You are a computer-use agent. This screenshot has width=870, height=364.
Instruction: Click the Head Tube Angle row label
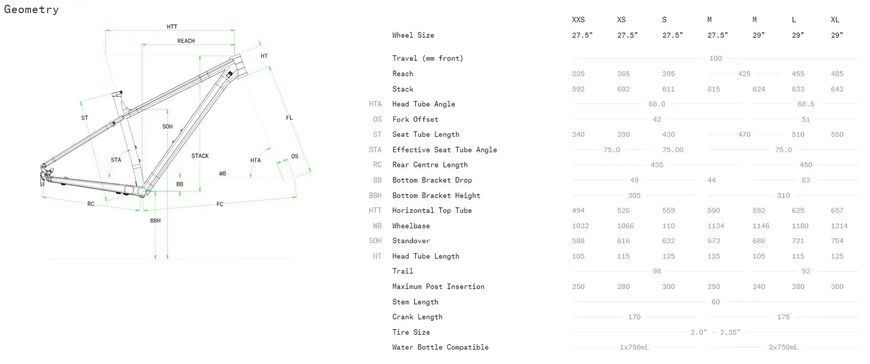[423, 104]
